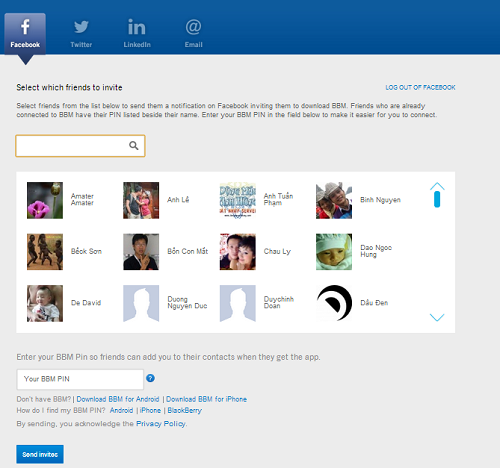500x468 pixels.
Task: Click the name Duong Nguyen Duc
Action: tap(187, 302)
